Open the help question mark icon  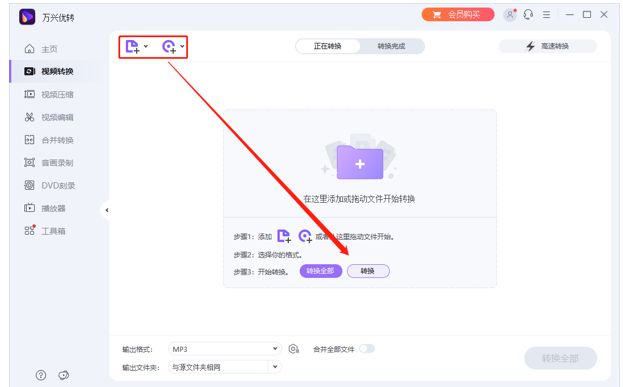(x=41, y=375)
